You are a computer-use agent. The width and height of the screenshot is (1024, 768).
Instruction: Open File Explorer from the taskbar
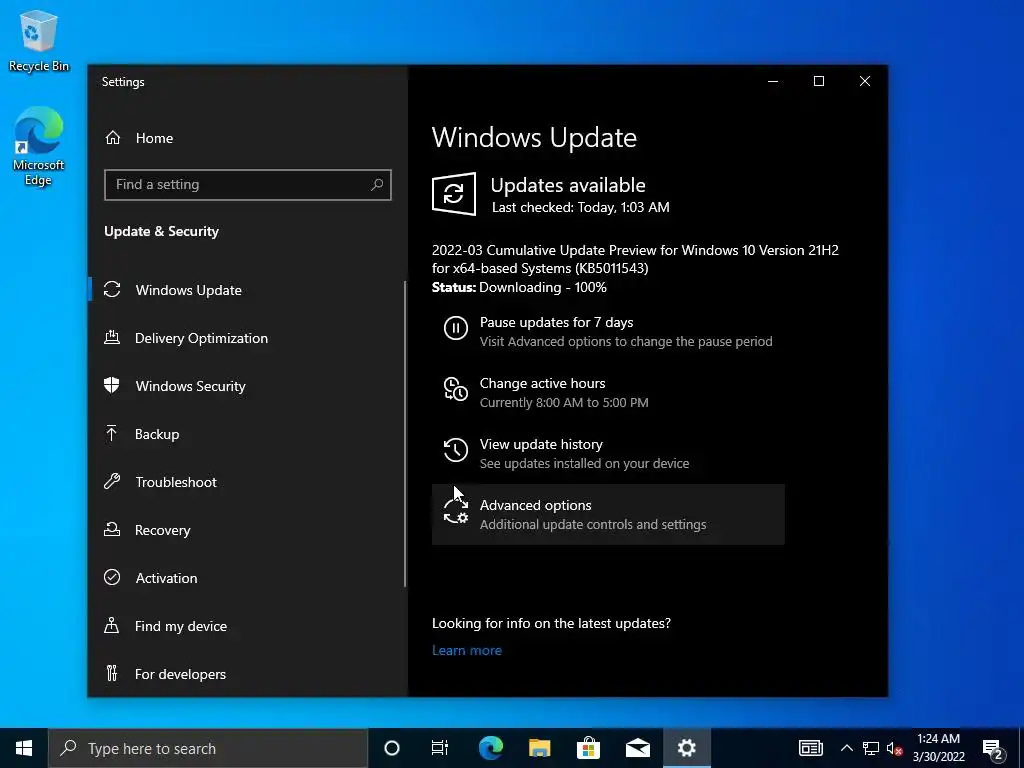[539, 748]
